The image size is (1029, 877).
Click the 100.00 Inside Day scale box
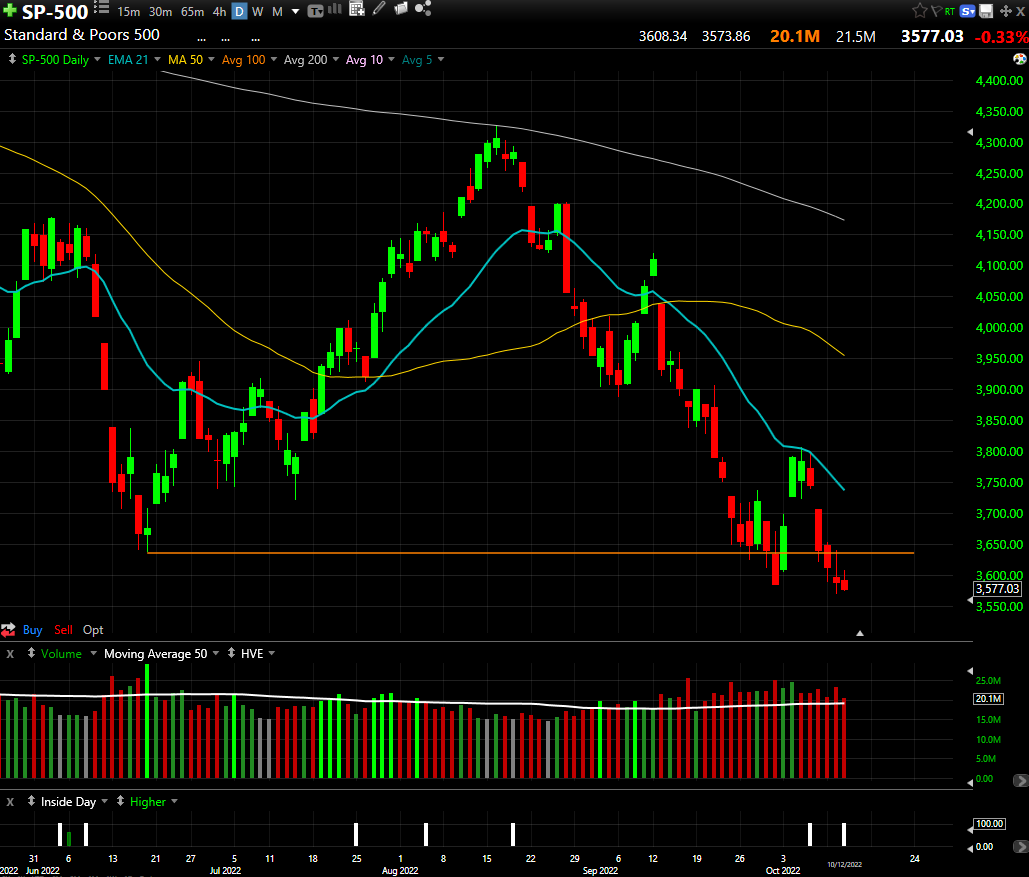point(990,823)
